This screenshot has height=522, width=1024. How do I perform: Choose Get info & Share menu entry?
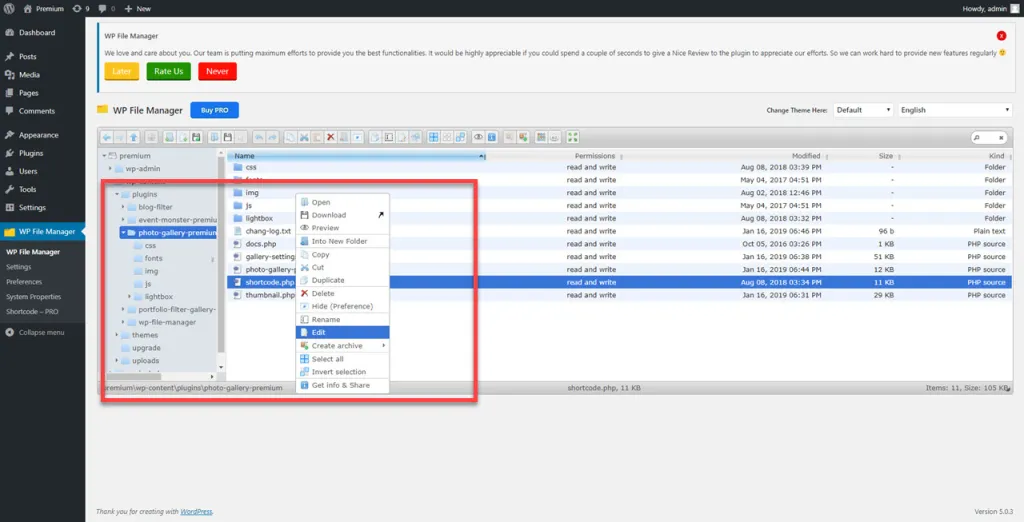[x=342, y=385]
